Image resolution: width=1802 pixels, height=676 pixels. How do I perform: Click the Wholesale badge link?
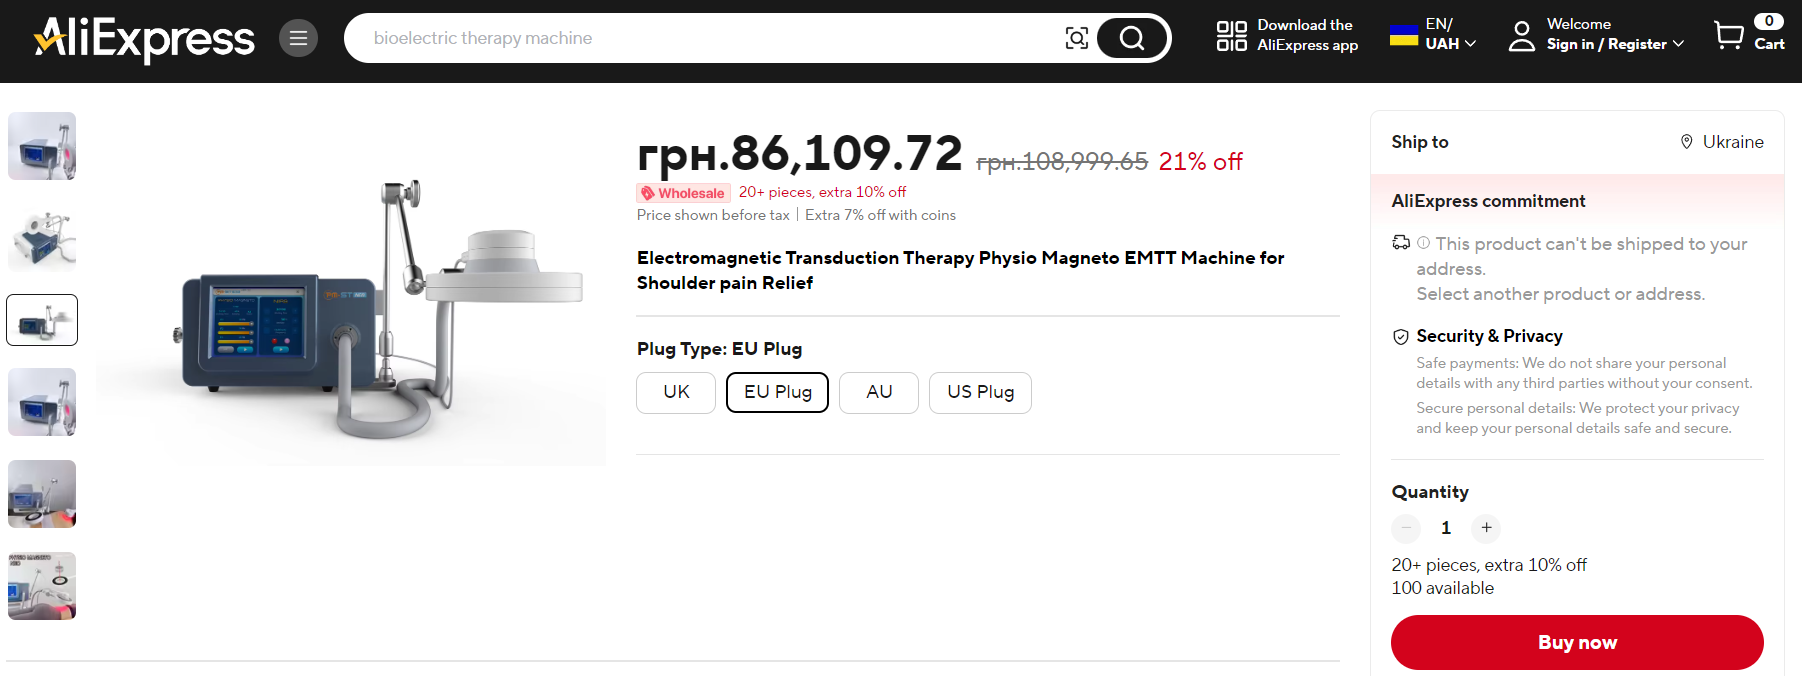coord(683,193)
